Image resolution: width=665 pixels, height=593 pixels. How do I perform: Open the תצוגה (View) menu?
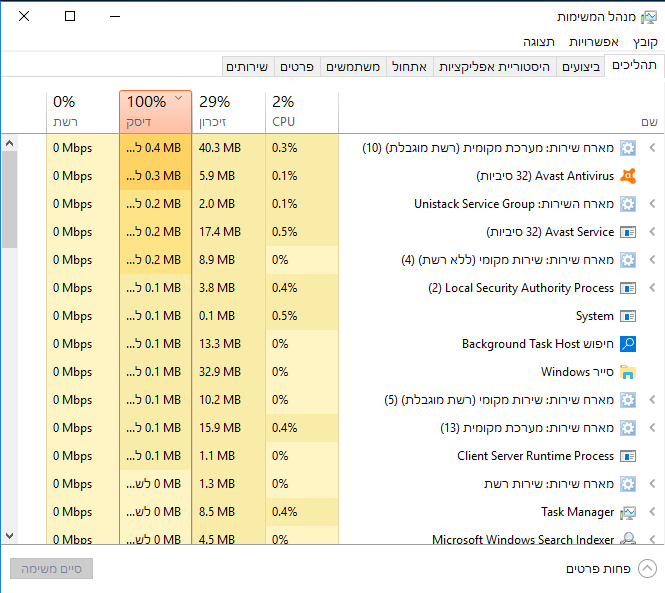[539, 42]
